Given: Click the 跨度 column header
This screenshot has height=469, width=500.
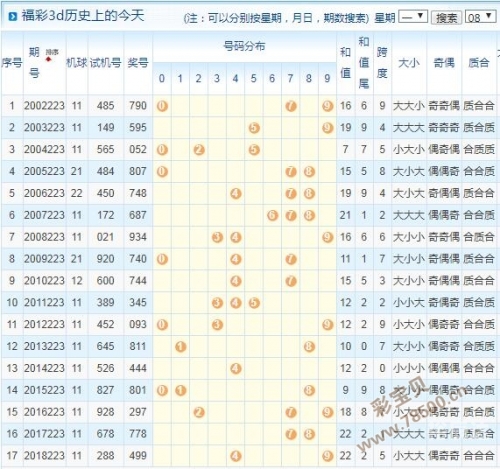Looking at the screenshot, I should pos(382,62).
